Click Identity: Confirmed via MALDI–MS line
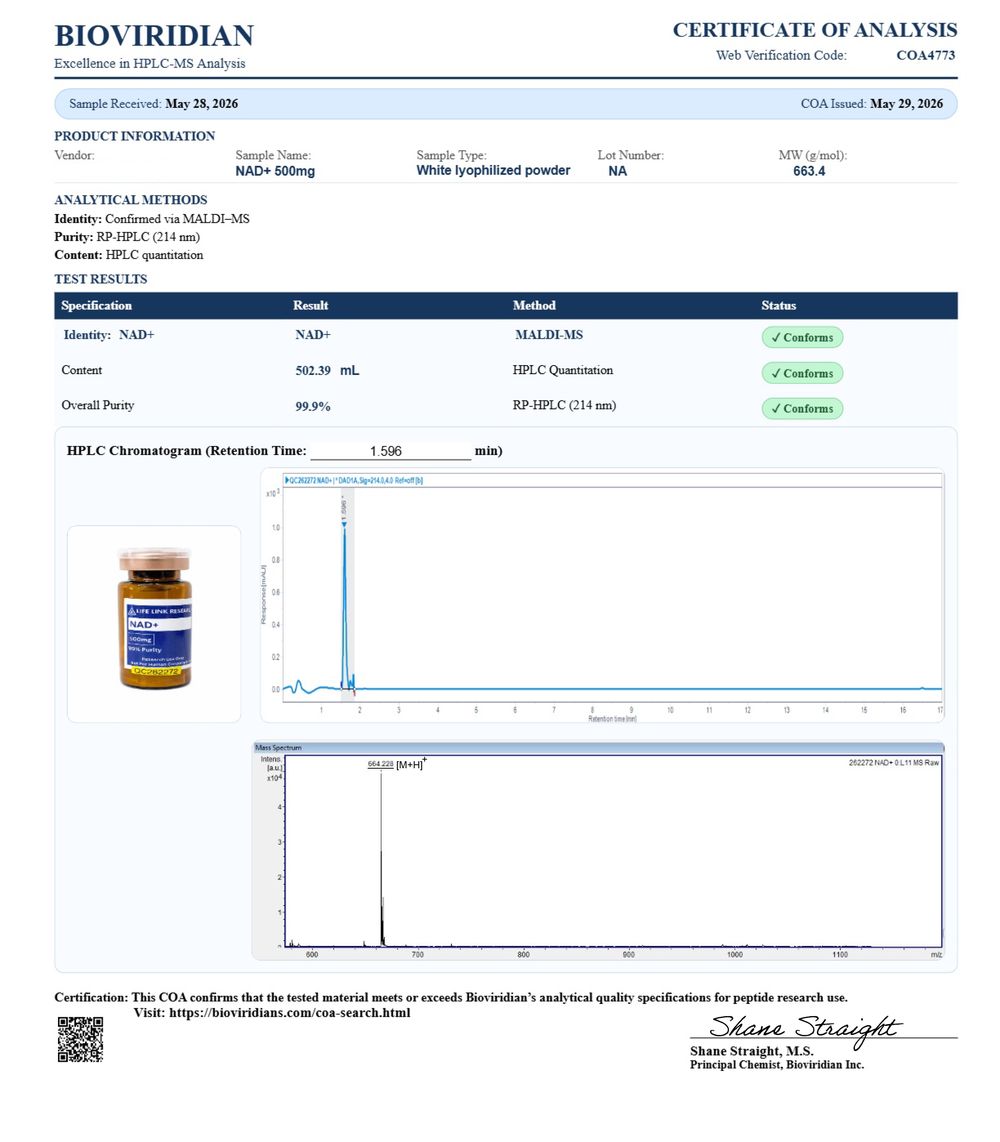Screen dimensions: 1000x1142 [151, 218]
